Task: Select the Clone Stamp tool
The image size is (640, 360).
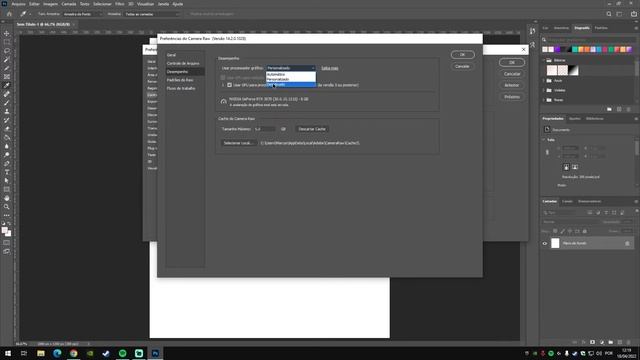Action: [x=7, y=111]
